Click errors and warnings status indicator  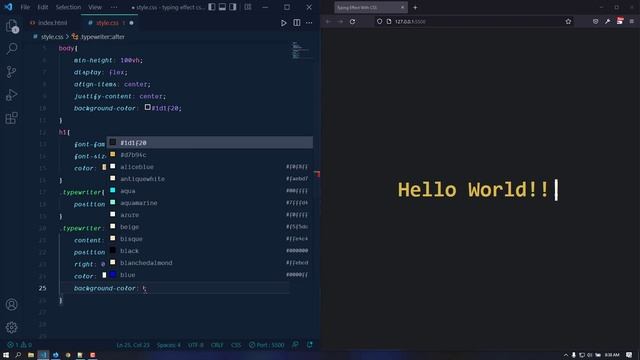19,345
